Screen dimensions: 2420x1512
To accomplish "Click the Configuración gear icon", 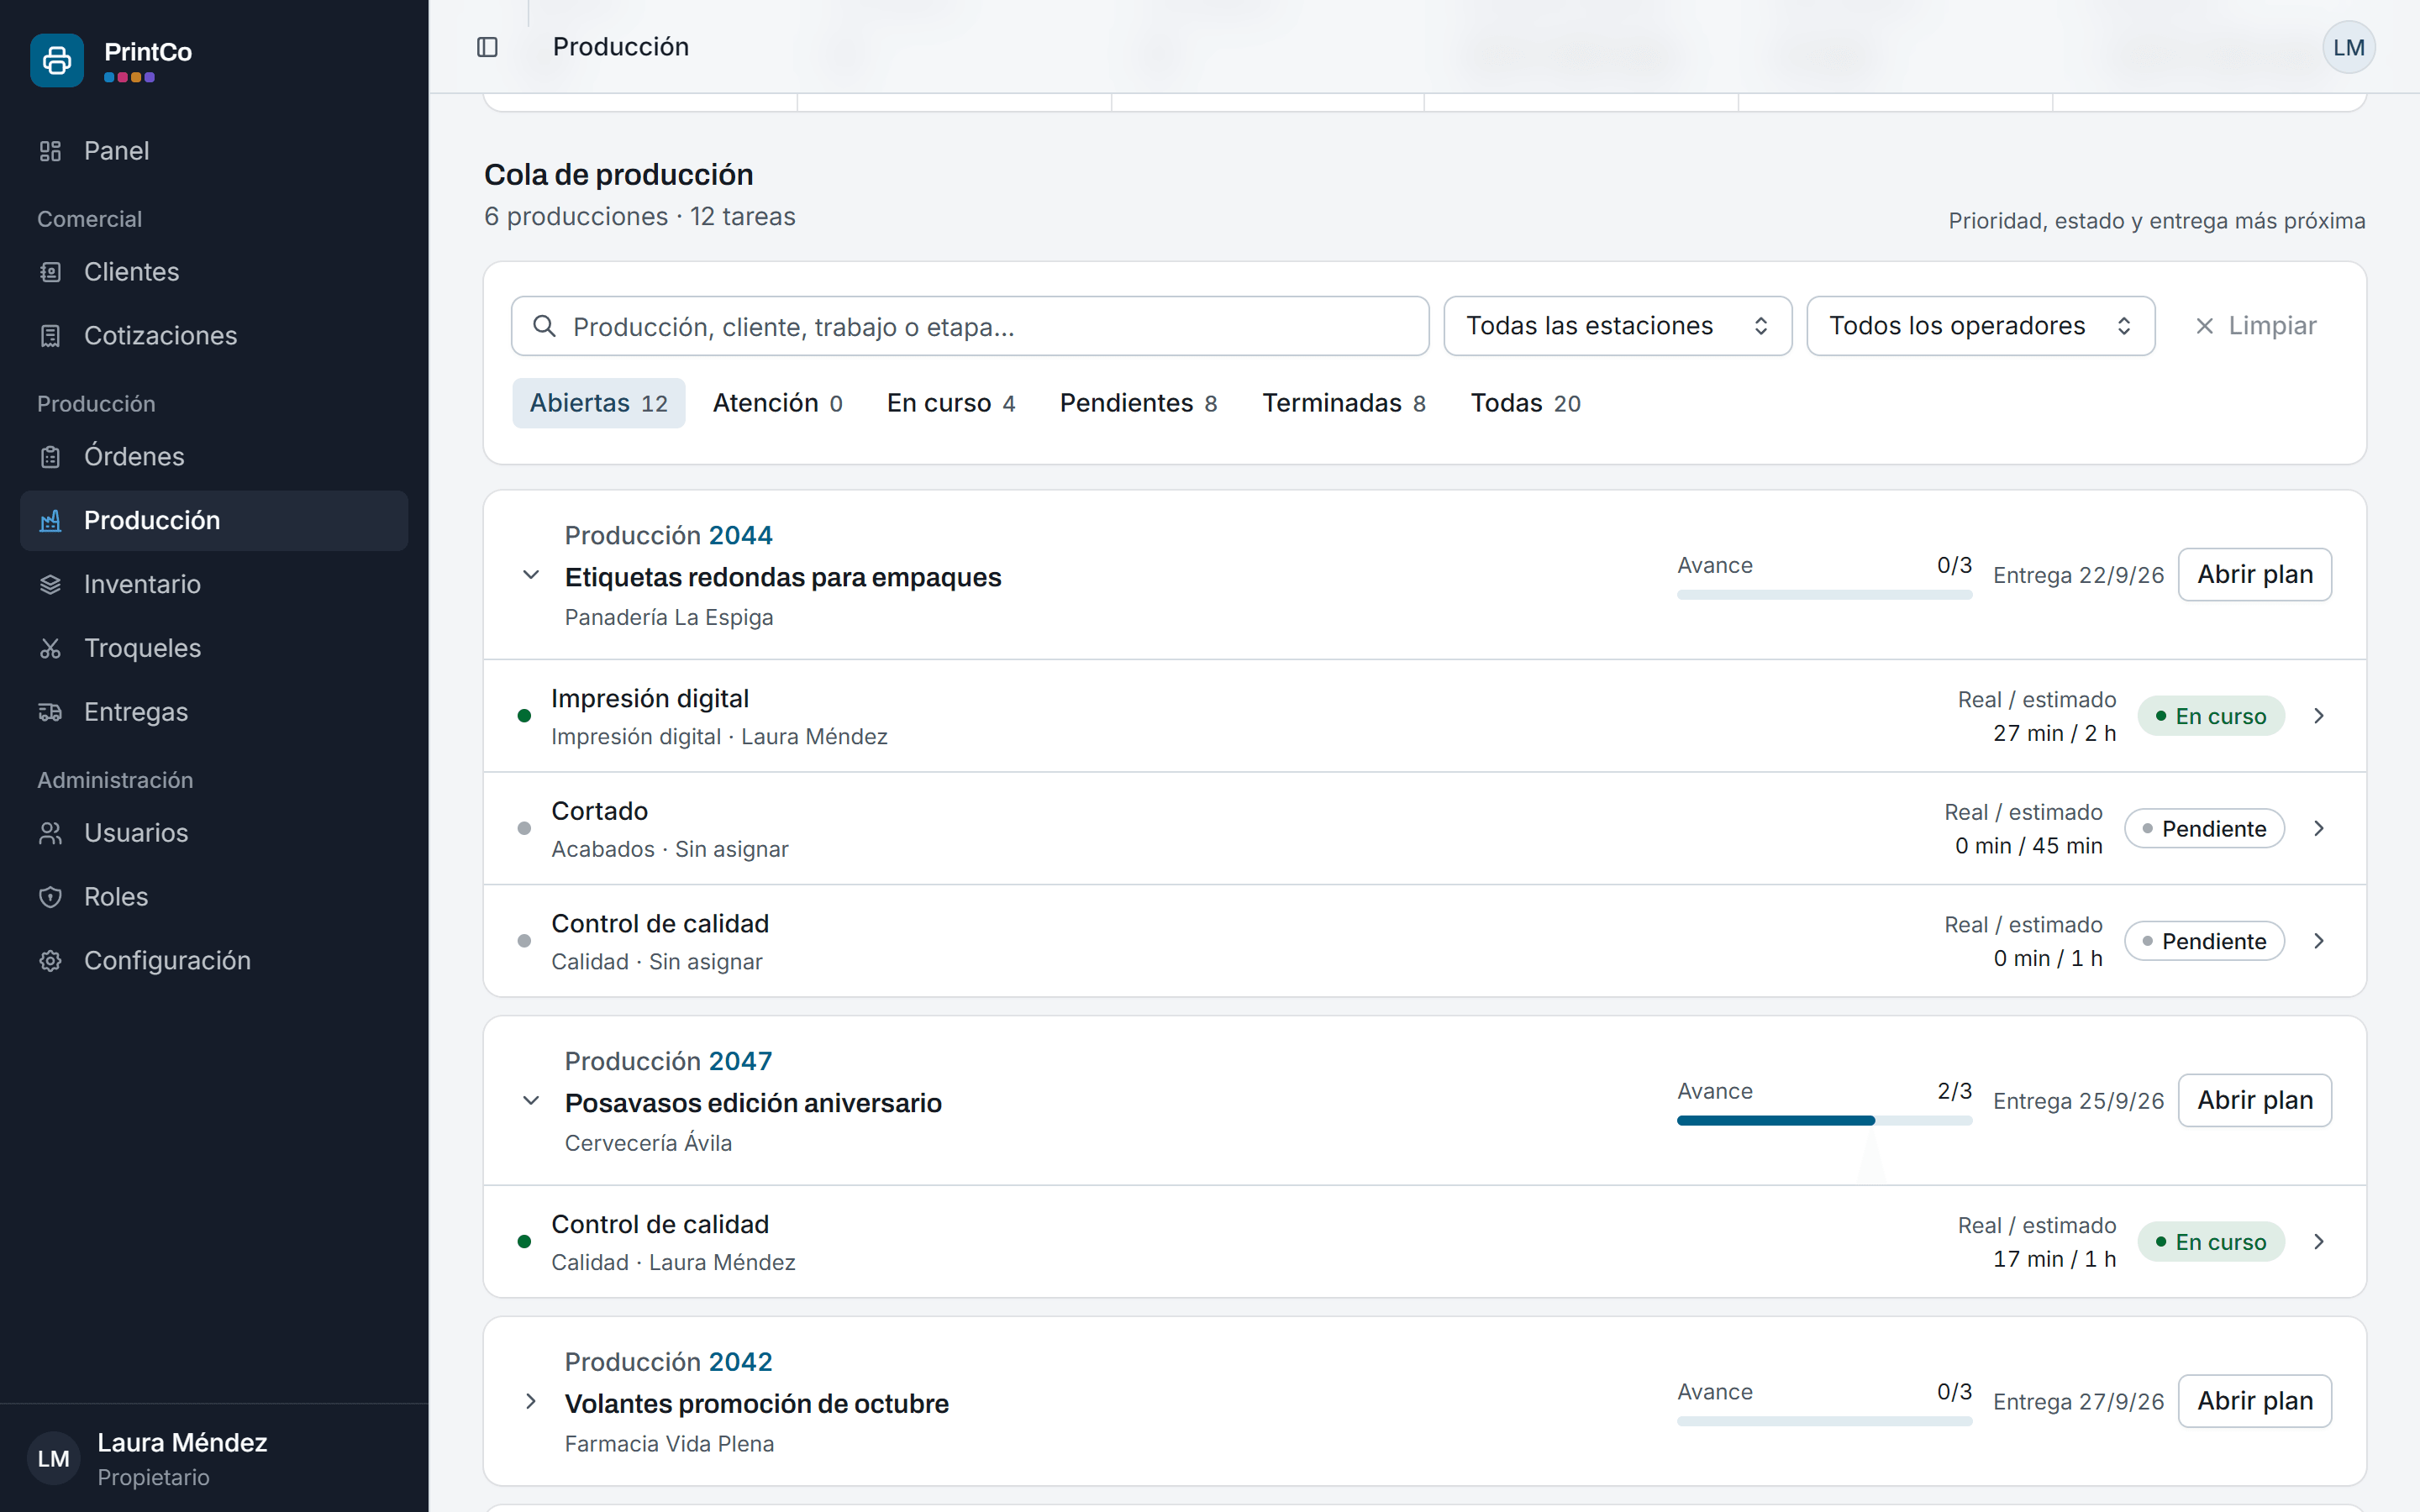I will pyautogui.click(x=50, y=961).
